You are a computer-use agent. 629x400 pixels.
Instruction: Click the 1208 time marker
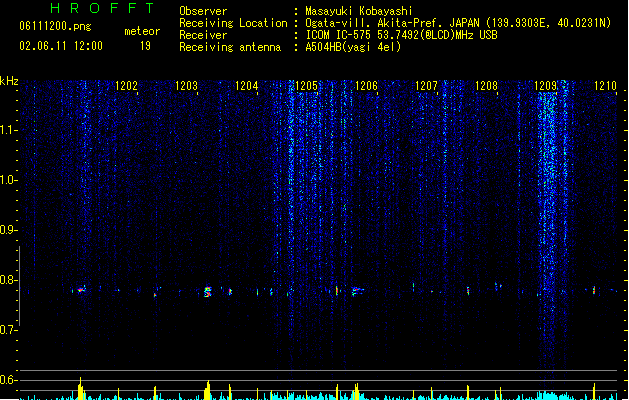click(x=486, y=86)
